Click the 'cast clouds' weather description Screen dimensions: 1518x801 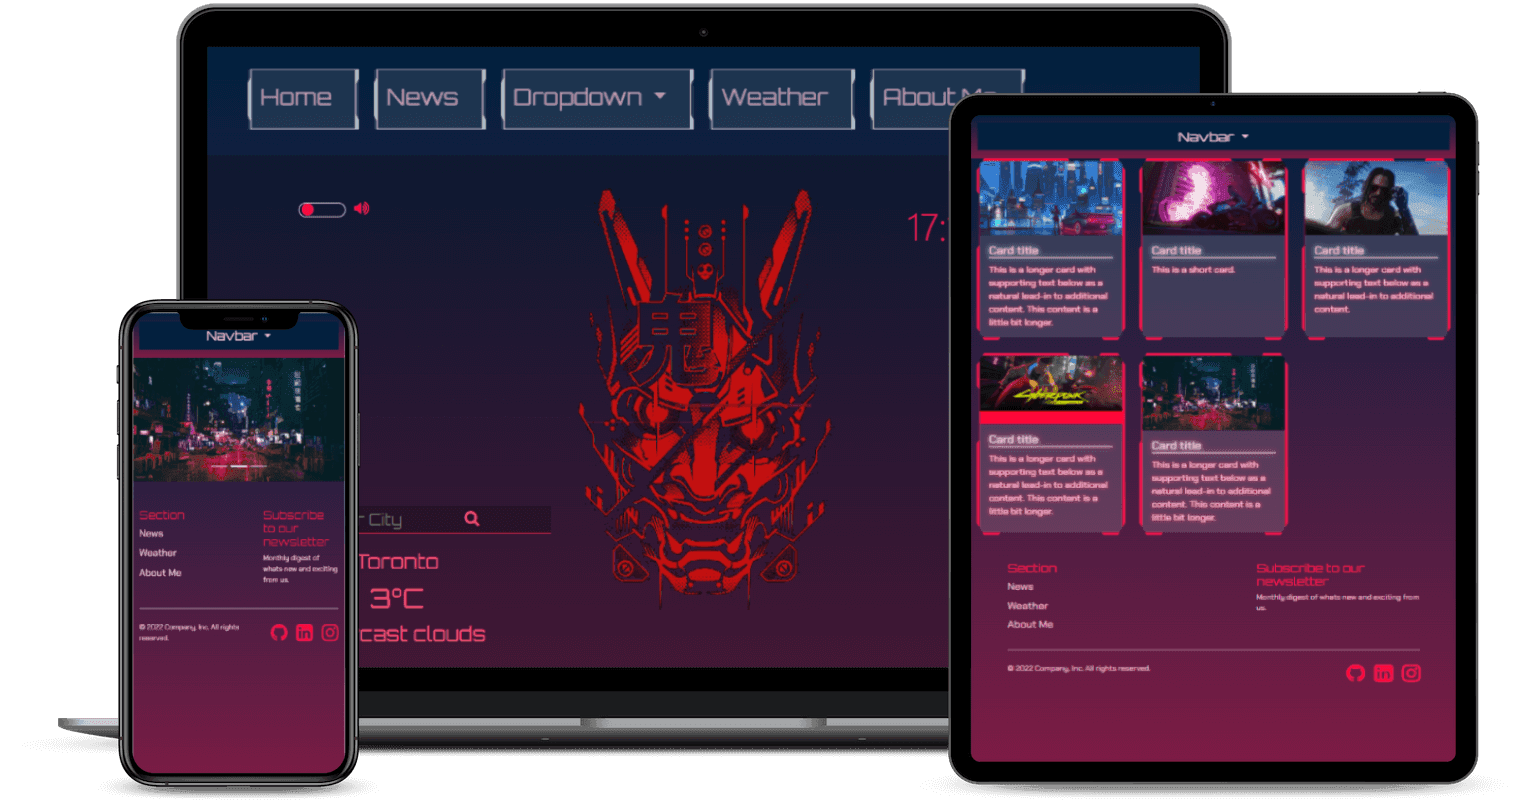422,634
